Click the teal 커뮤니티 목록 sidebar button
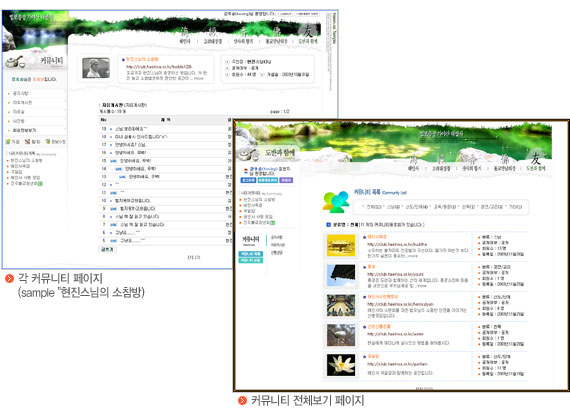 [250, 254]
